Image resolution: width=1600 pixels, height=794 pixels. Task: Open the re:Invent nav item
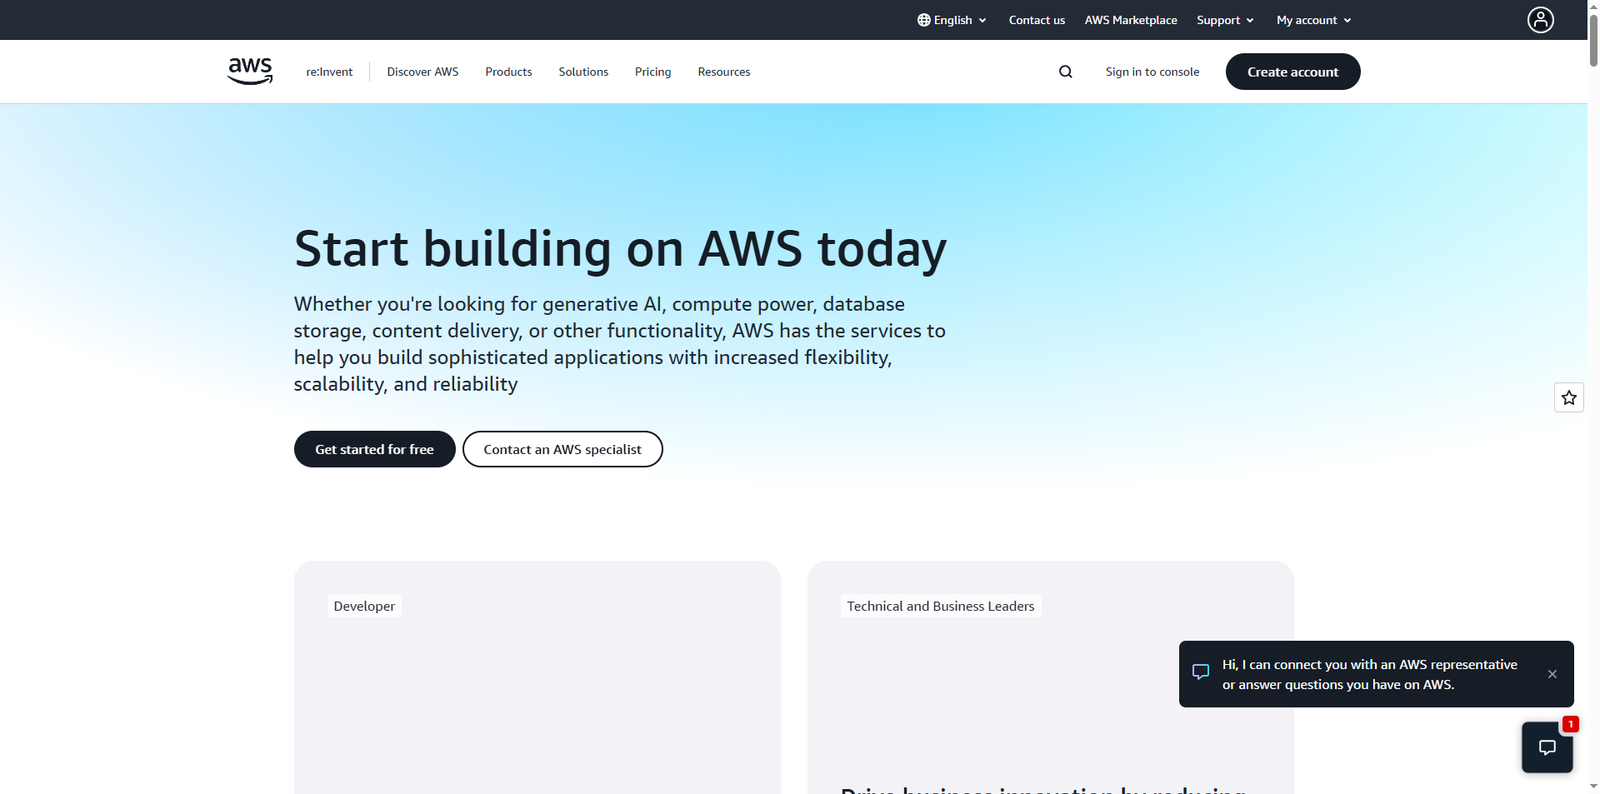tap(329, 72)
